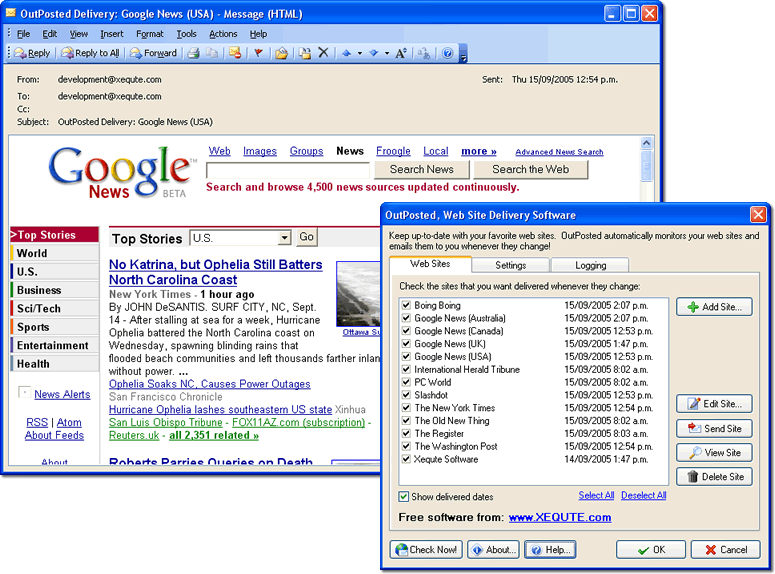Viewport: 775px width, 574px height.
Task: Click the Select All link
Action: [596, 495]
